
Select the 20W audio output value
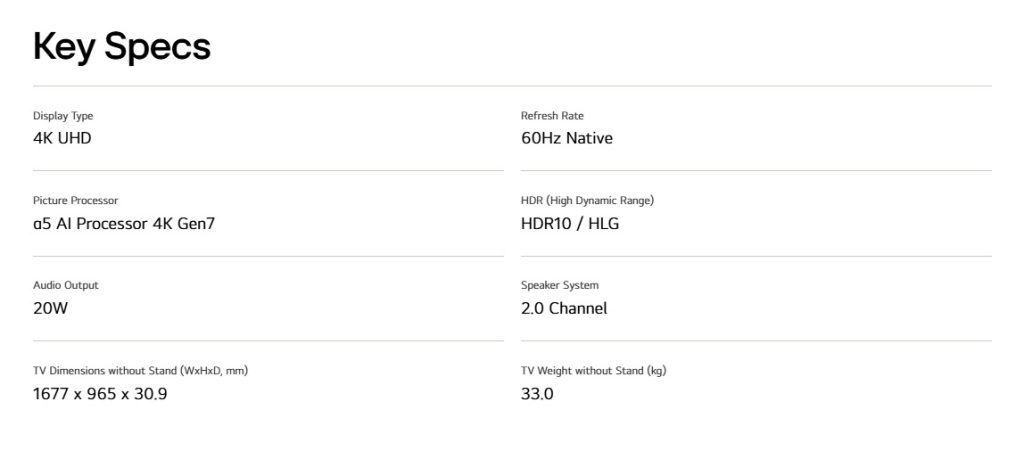pyautogui.click(x=51, y=308)
